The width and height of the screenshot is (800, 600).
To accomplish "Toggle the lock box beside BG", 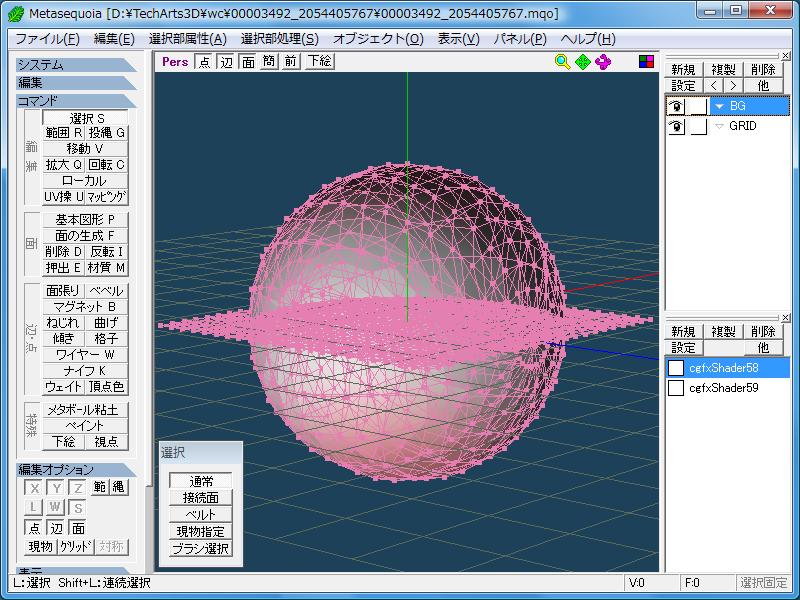I will click(698, 106).
